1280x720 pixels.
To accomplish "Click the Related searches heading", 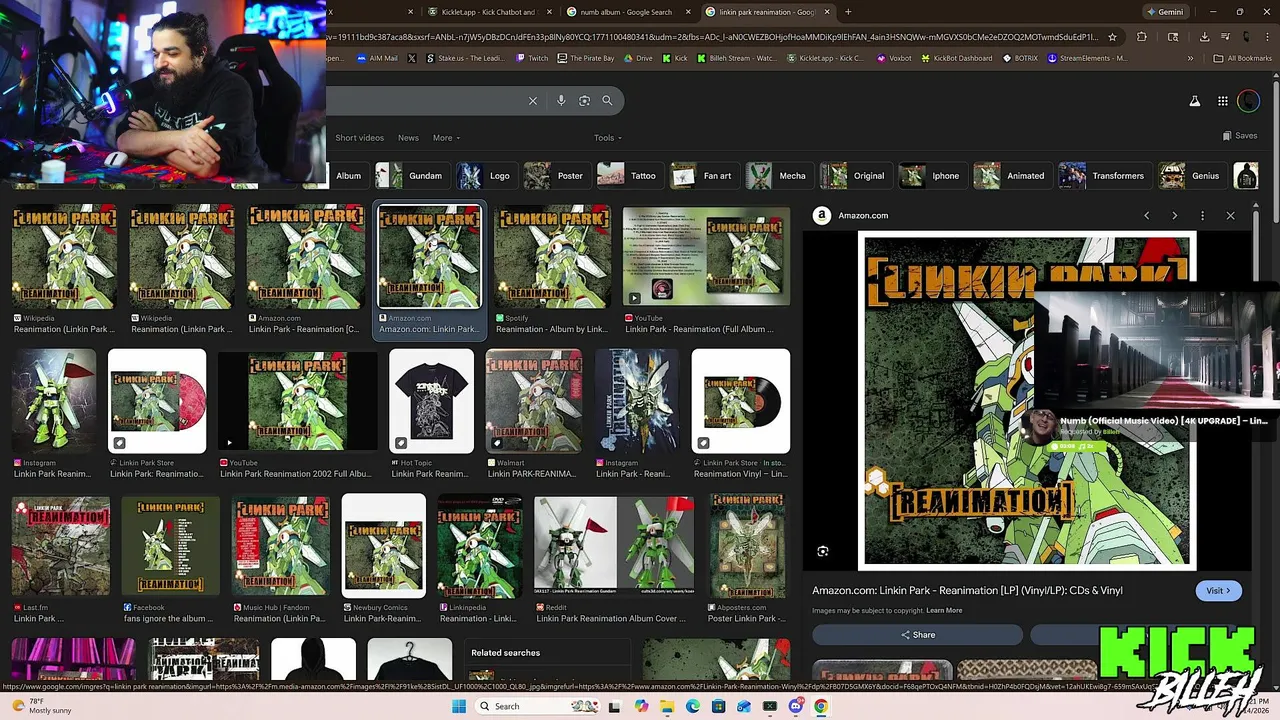I will (x=505, y=653).
